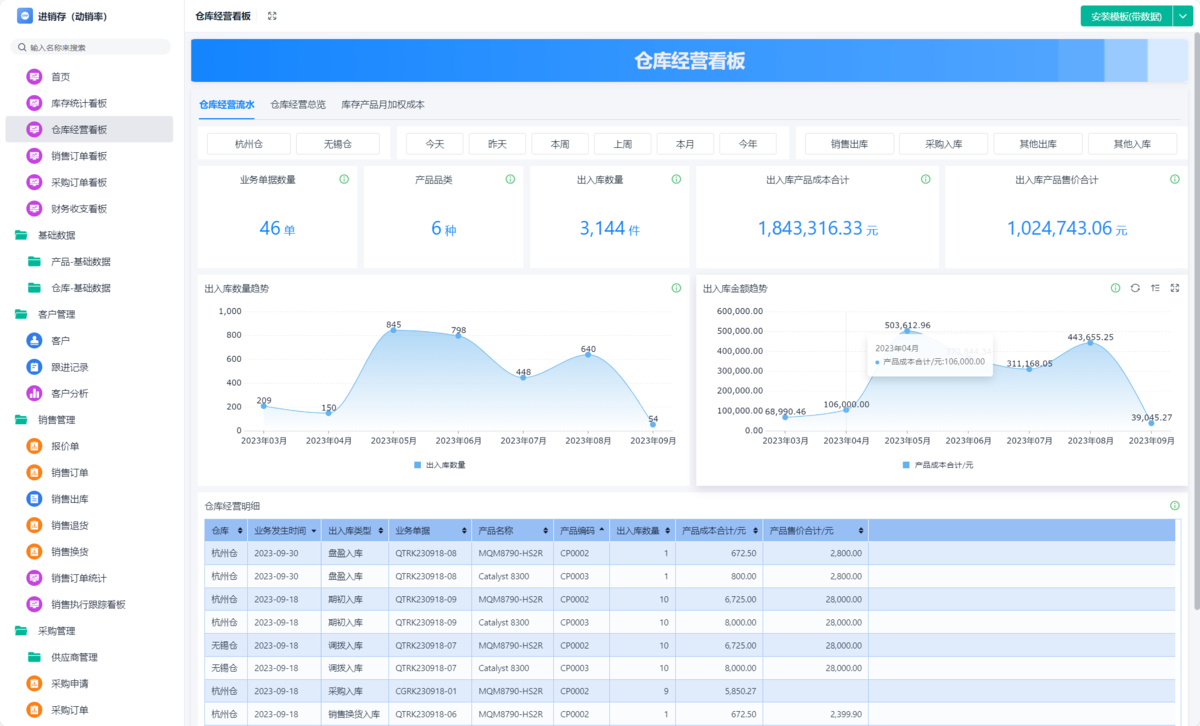This screenshot has width=1200, height=726.
Task: Open 销售出库 form icon
Action: (34, 499)
